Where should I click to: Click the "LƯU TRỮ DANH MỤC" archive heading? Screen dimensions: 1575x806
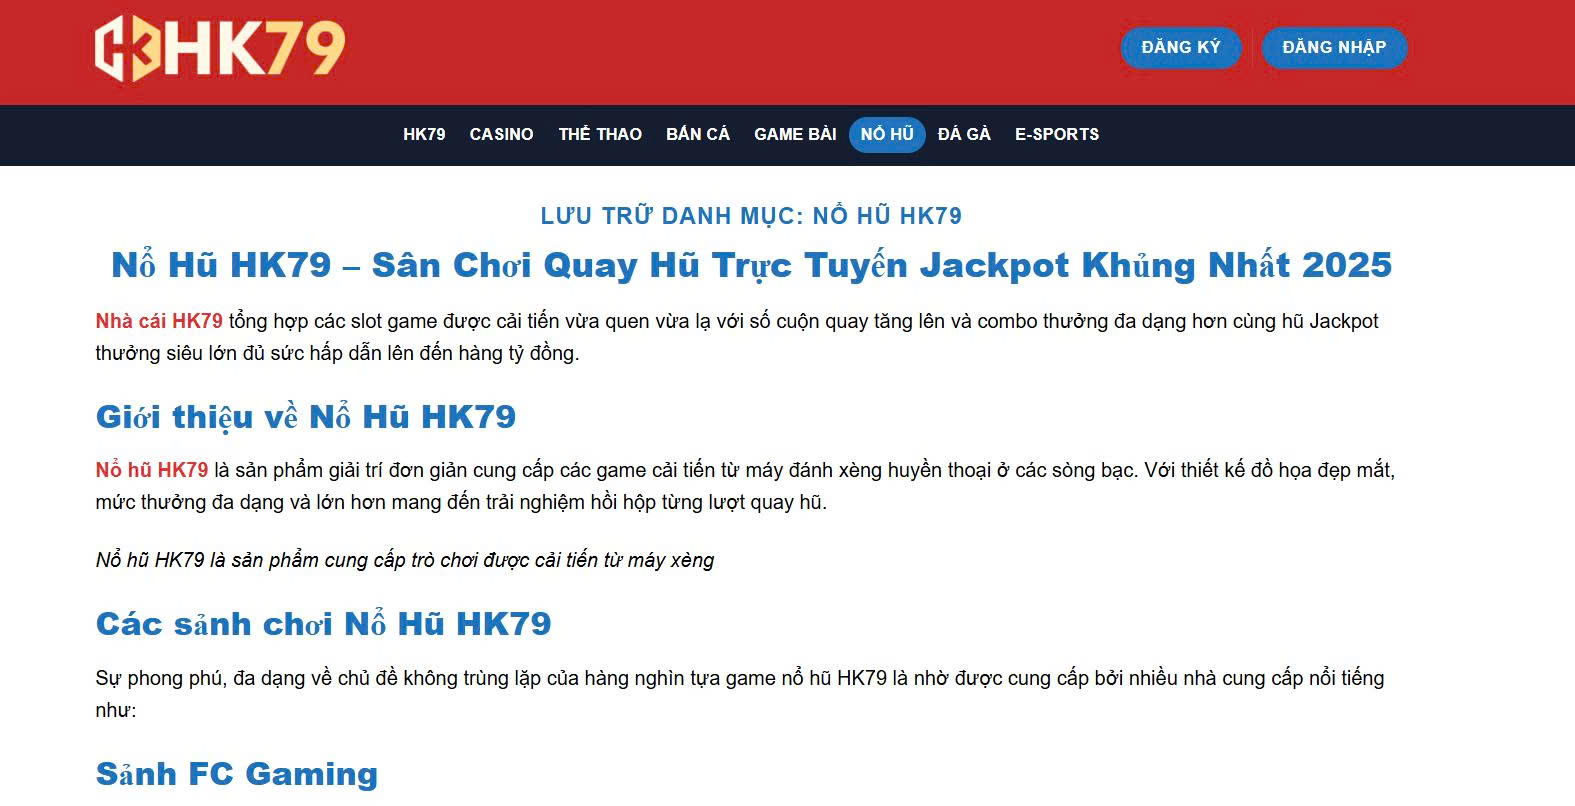751,216
